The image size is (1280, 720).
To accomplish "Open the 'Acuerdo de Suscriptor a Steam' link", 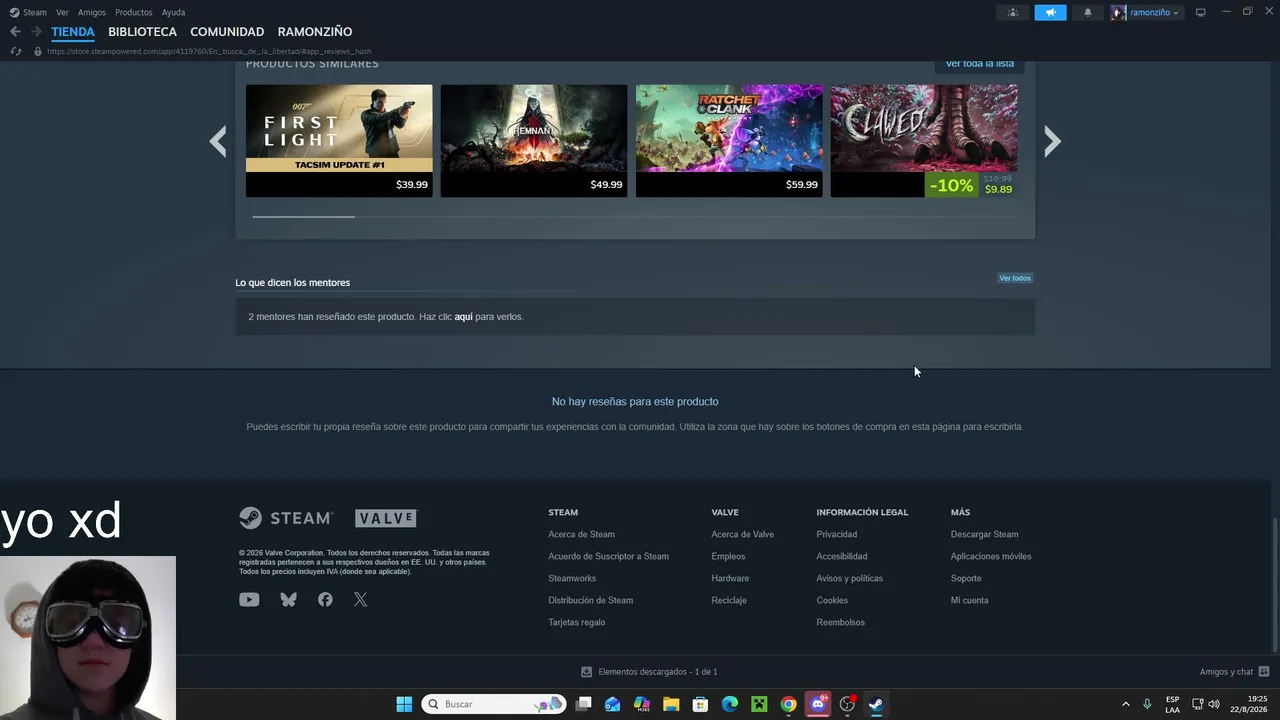I will (x=608, y=556).
